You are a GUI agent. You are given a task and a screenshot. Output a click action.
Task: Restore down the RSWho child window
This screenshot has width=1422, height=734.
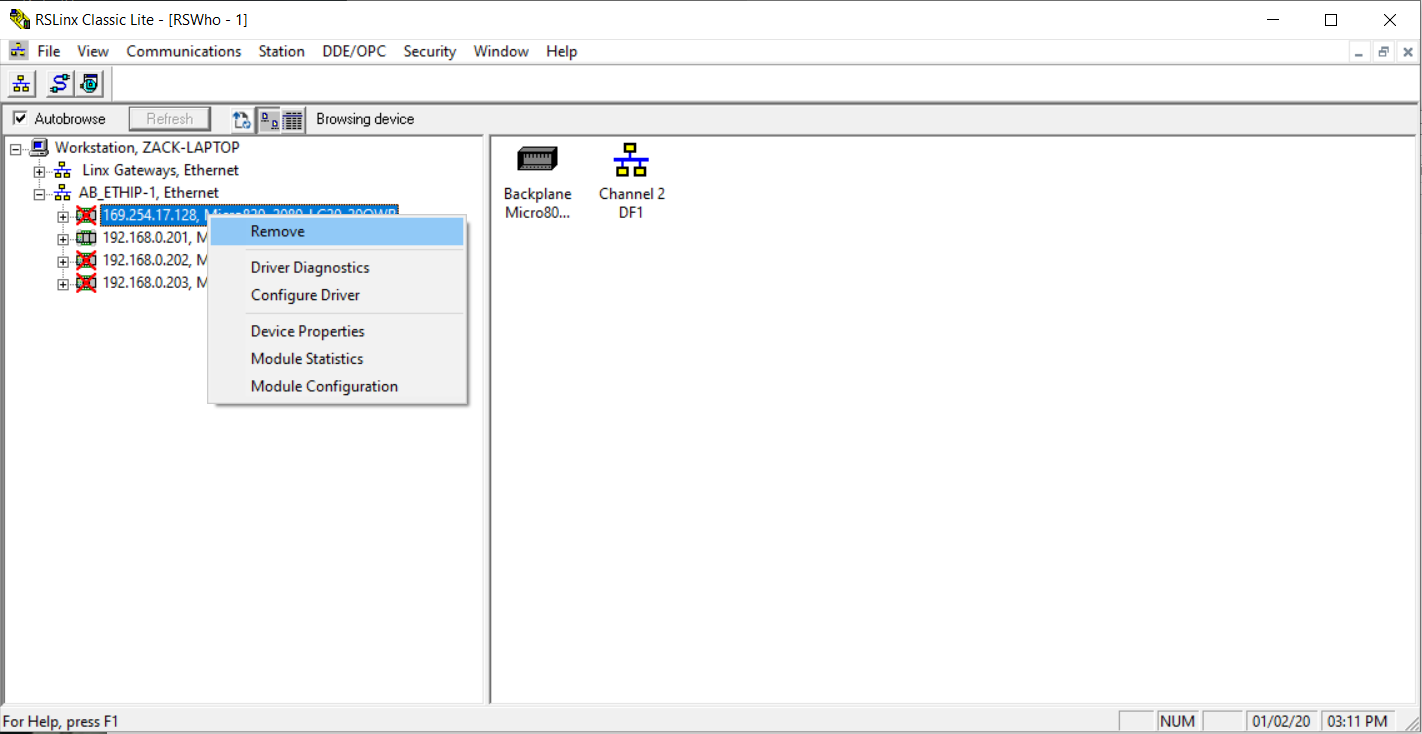click(x=1384, y=52)
